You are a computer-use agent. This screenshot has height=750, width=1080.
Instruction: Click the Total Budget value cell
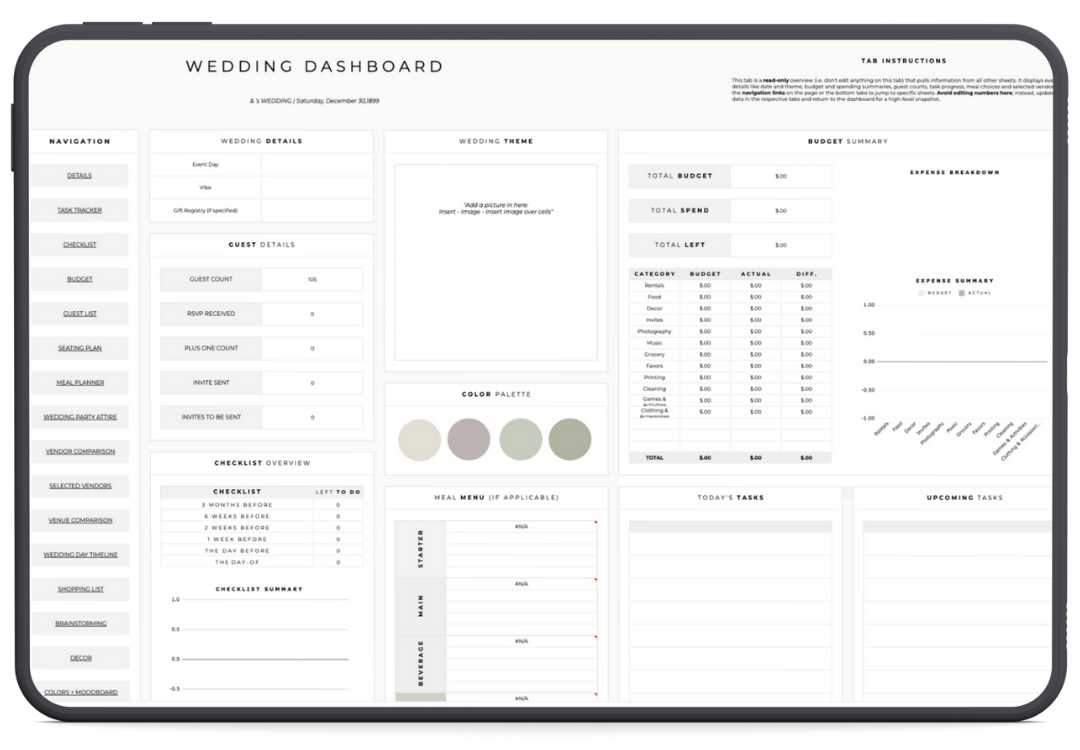[780, 176]
